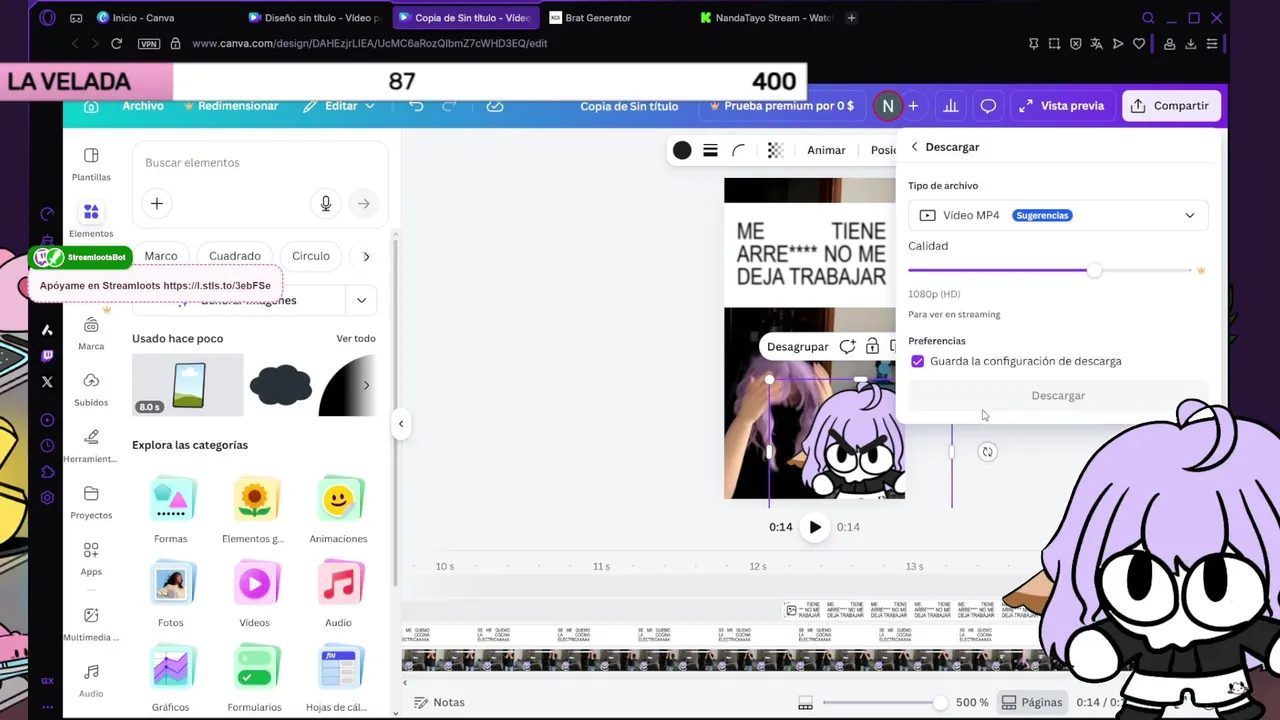Open the transparency checkerboard icon
Viewport: 1280px width, 720px height.
point(775,150)
